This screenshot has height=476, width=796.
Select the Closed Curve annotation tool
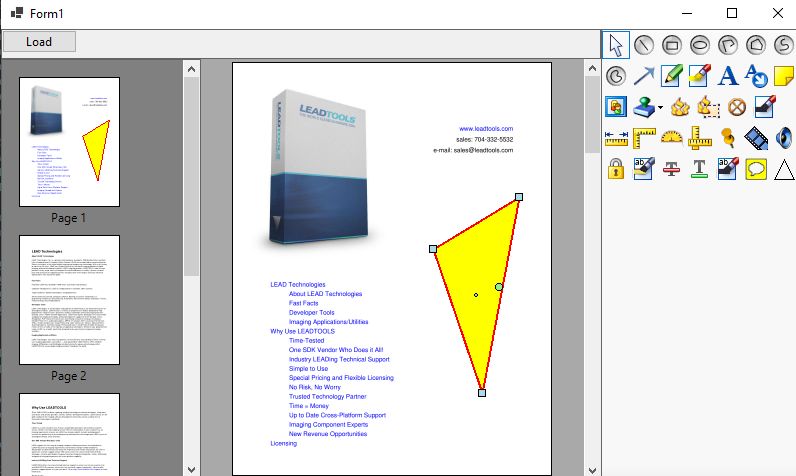[x=616, y=76]
